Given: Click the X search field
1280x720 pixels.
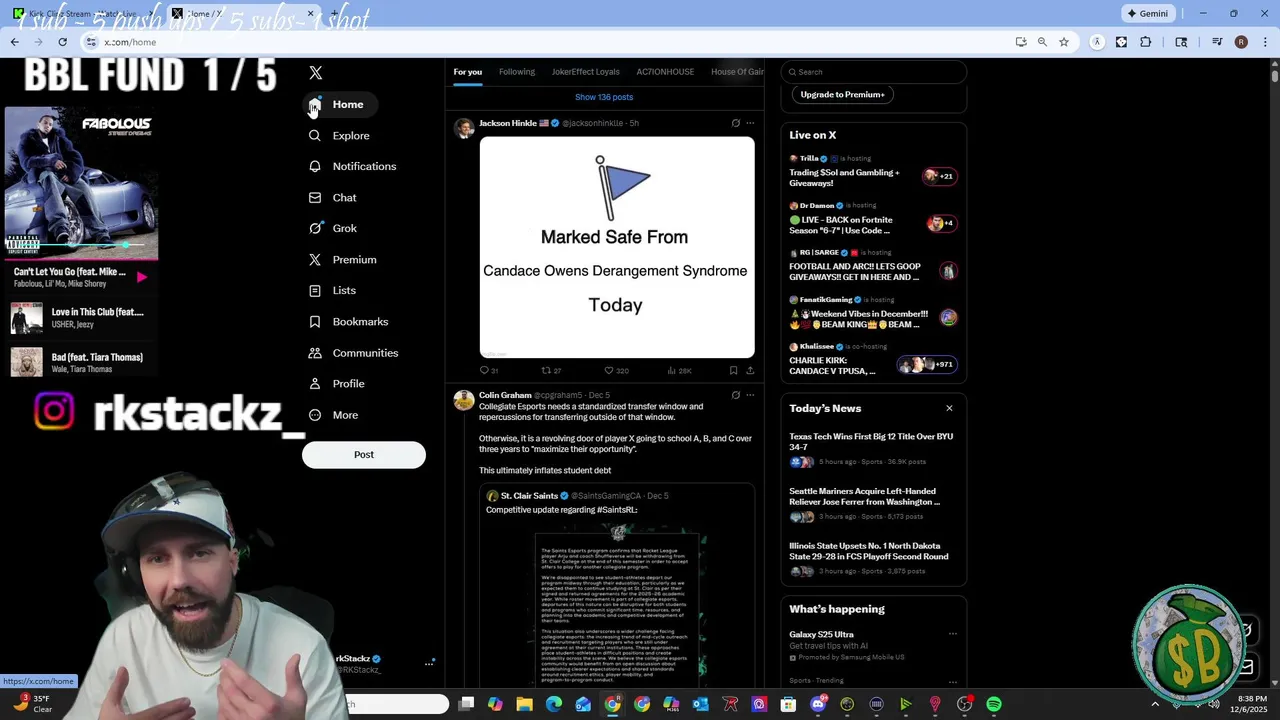Looking at the screenshot, I should [874, 72].
